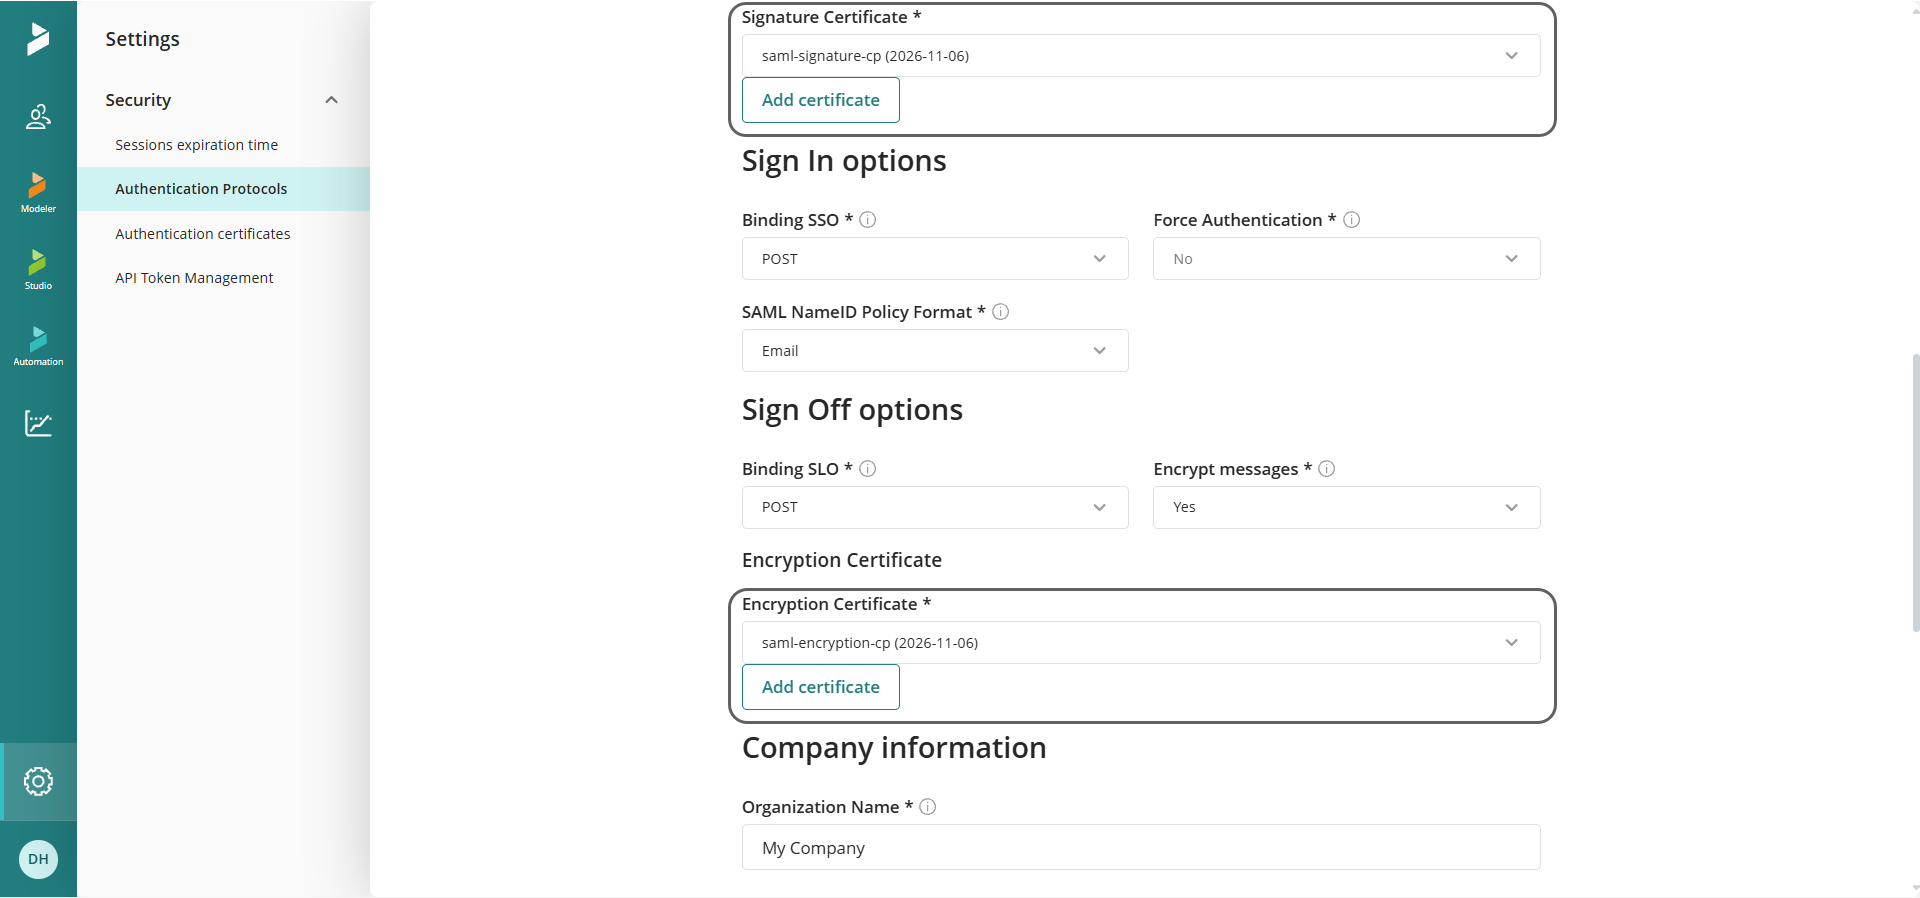Show info tooltip for Force Authentication
Viewport: 1920px width, 898px height.
tap(1351, 220)
